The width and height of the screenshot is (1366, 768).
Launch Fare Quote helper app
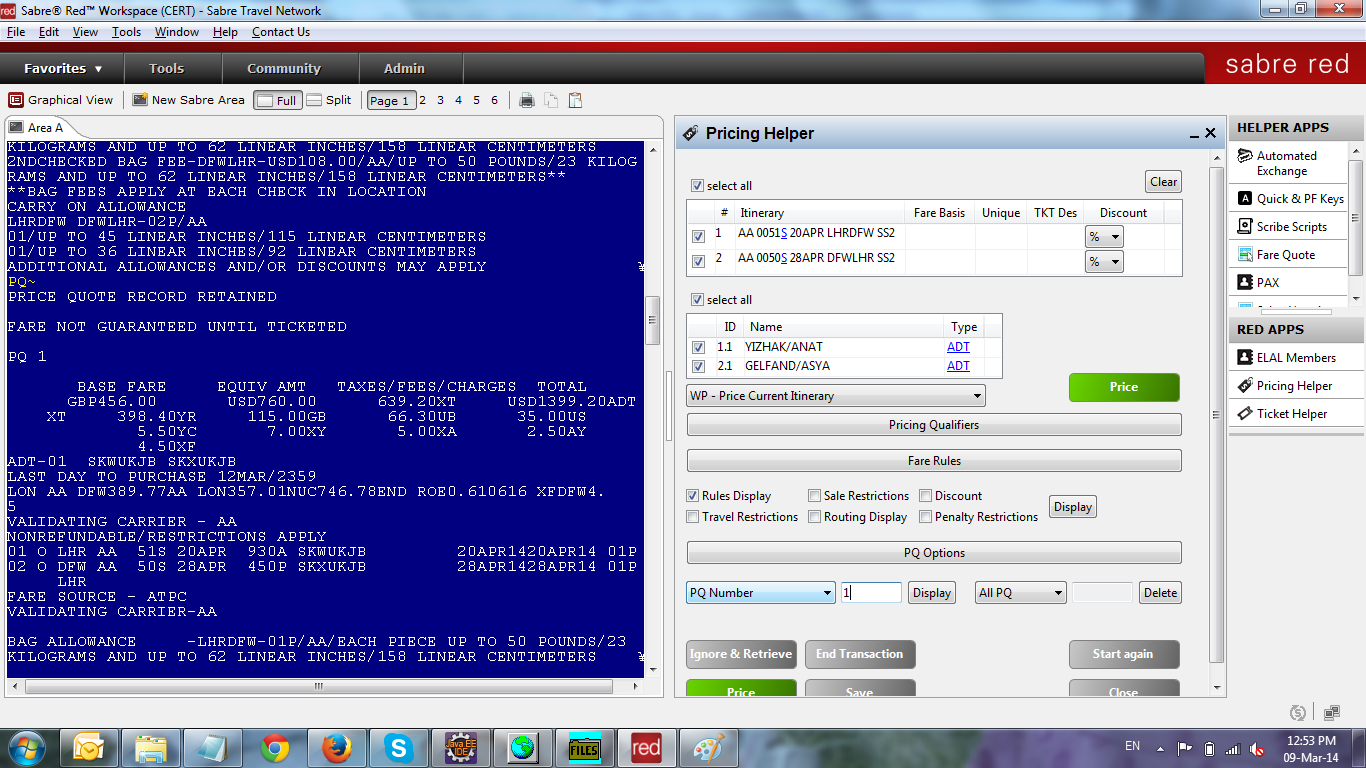click(1245, 255)
